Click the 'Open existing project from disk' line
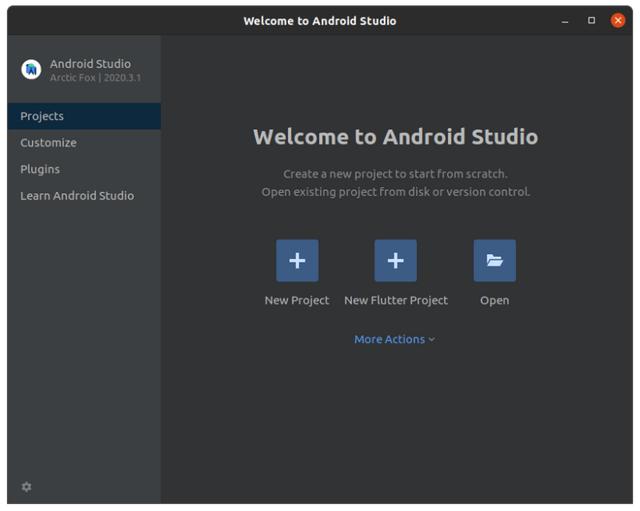640x511 pixels. [396, 192]
